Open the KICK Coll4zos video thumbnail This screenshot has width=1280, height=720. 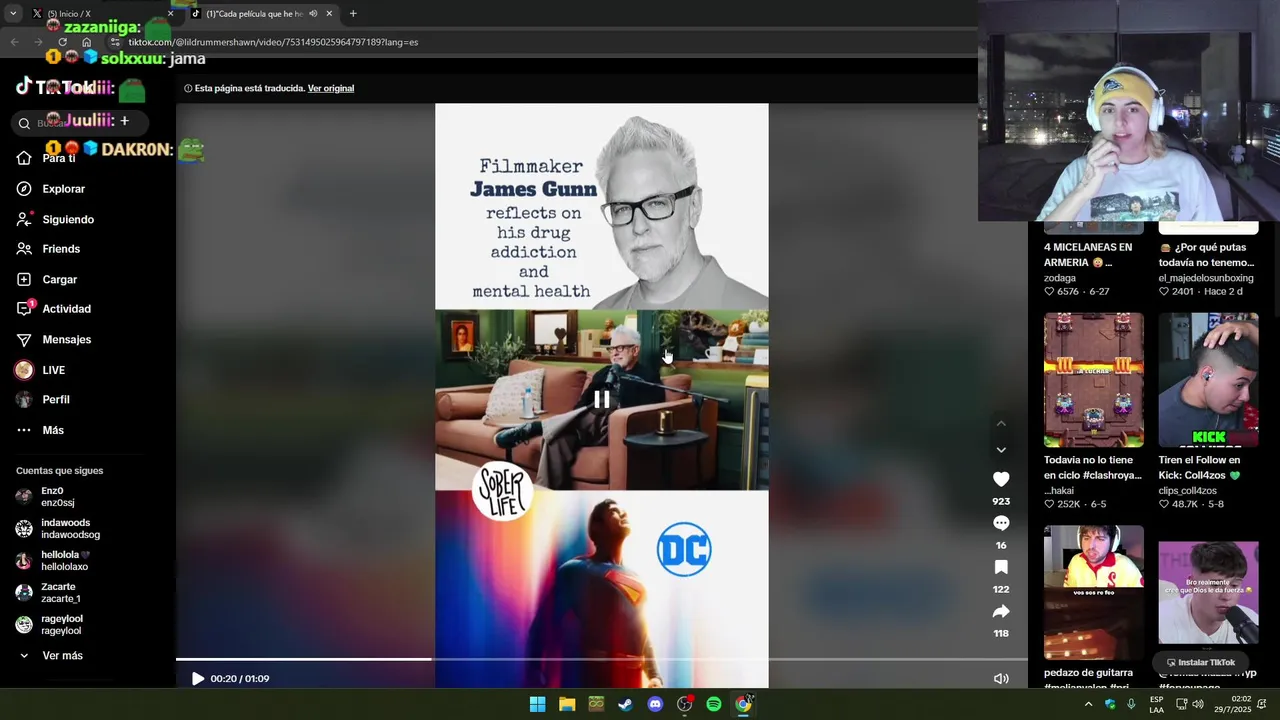click(1208, 380)
